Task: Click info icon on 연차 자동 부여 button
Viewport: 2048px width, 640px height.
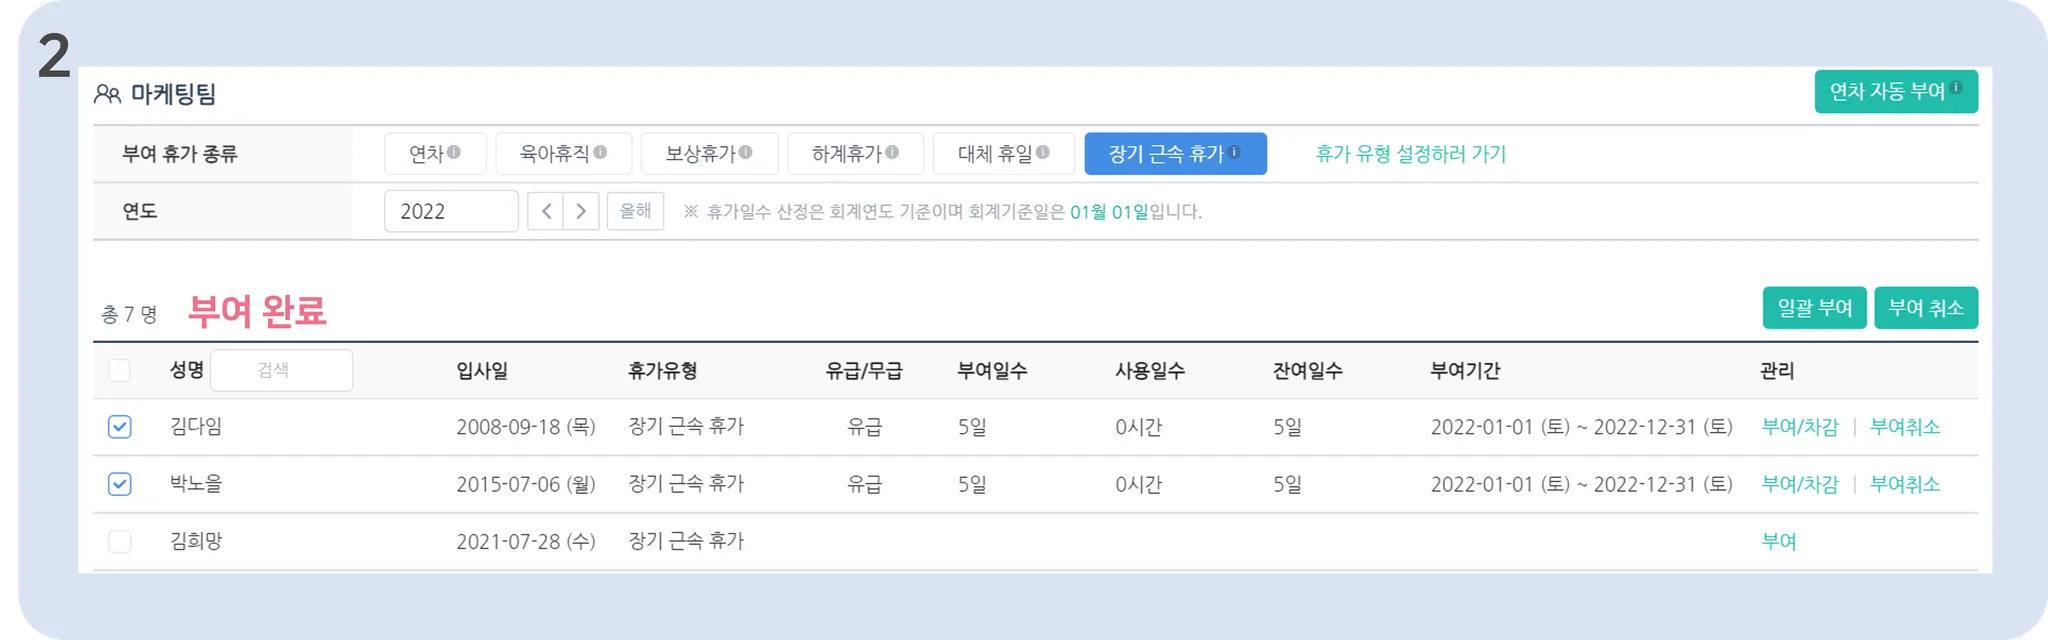Action: pyautogui.click(x=1956, y=87)
